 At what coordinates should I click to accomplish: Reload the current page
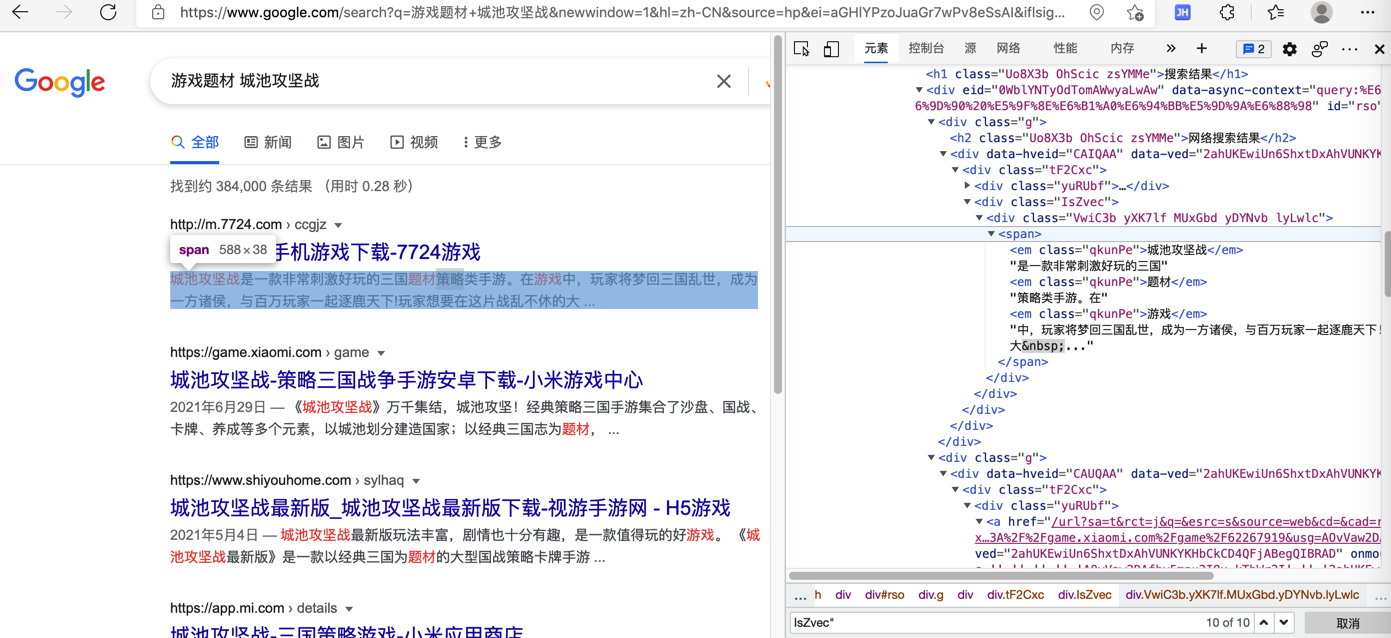click(108, 13)
